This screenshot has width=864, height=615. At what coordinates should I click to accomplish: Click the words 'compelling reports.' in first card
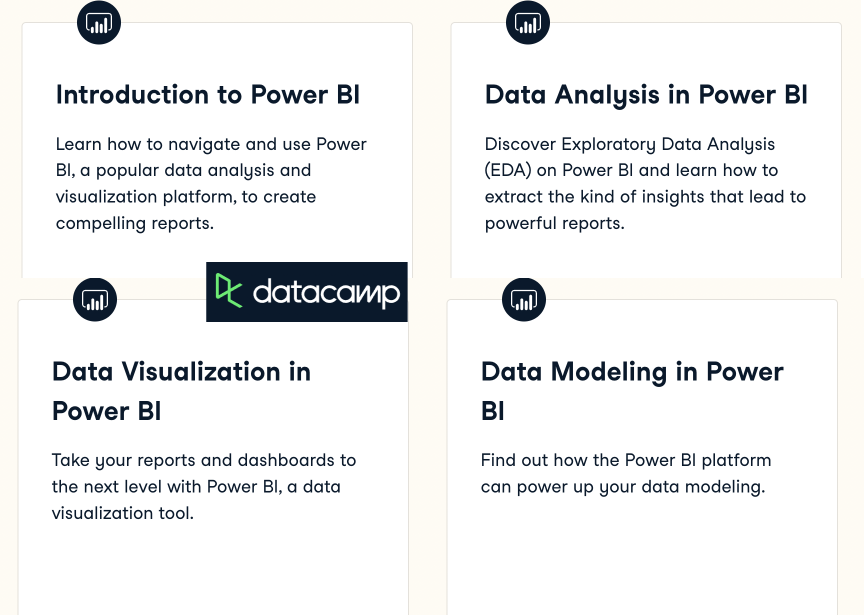134,224
